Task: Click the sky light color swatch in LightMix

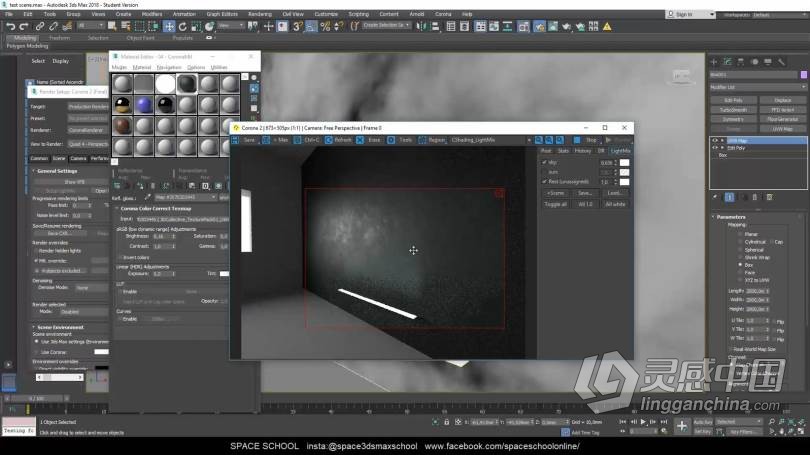Action: [x=624, y=163]
